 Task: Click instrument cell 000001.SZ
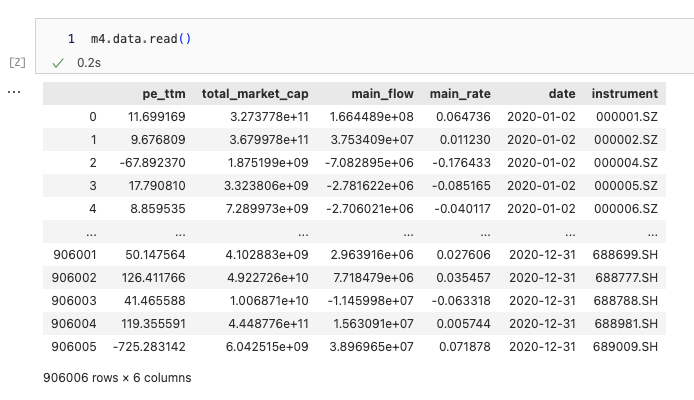[x=627, y=117]
